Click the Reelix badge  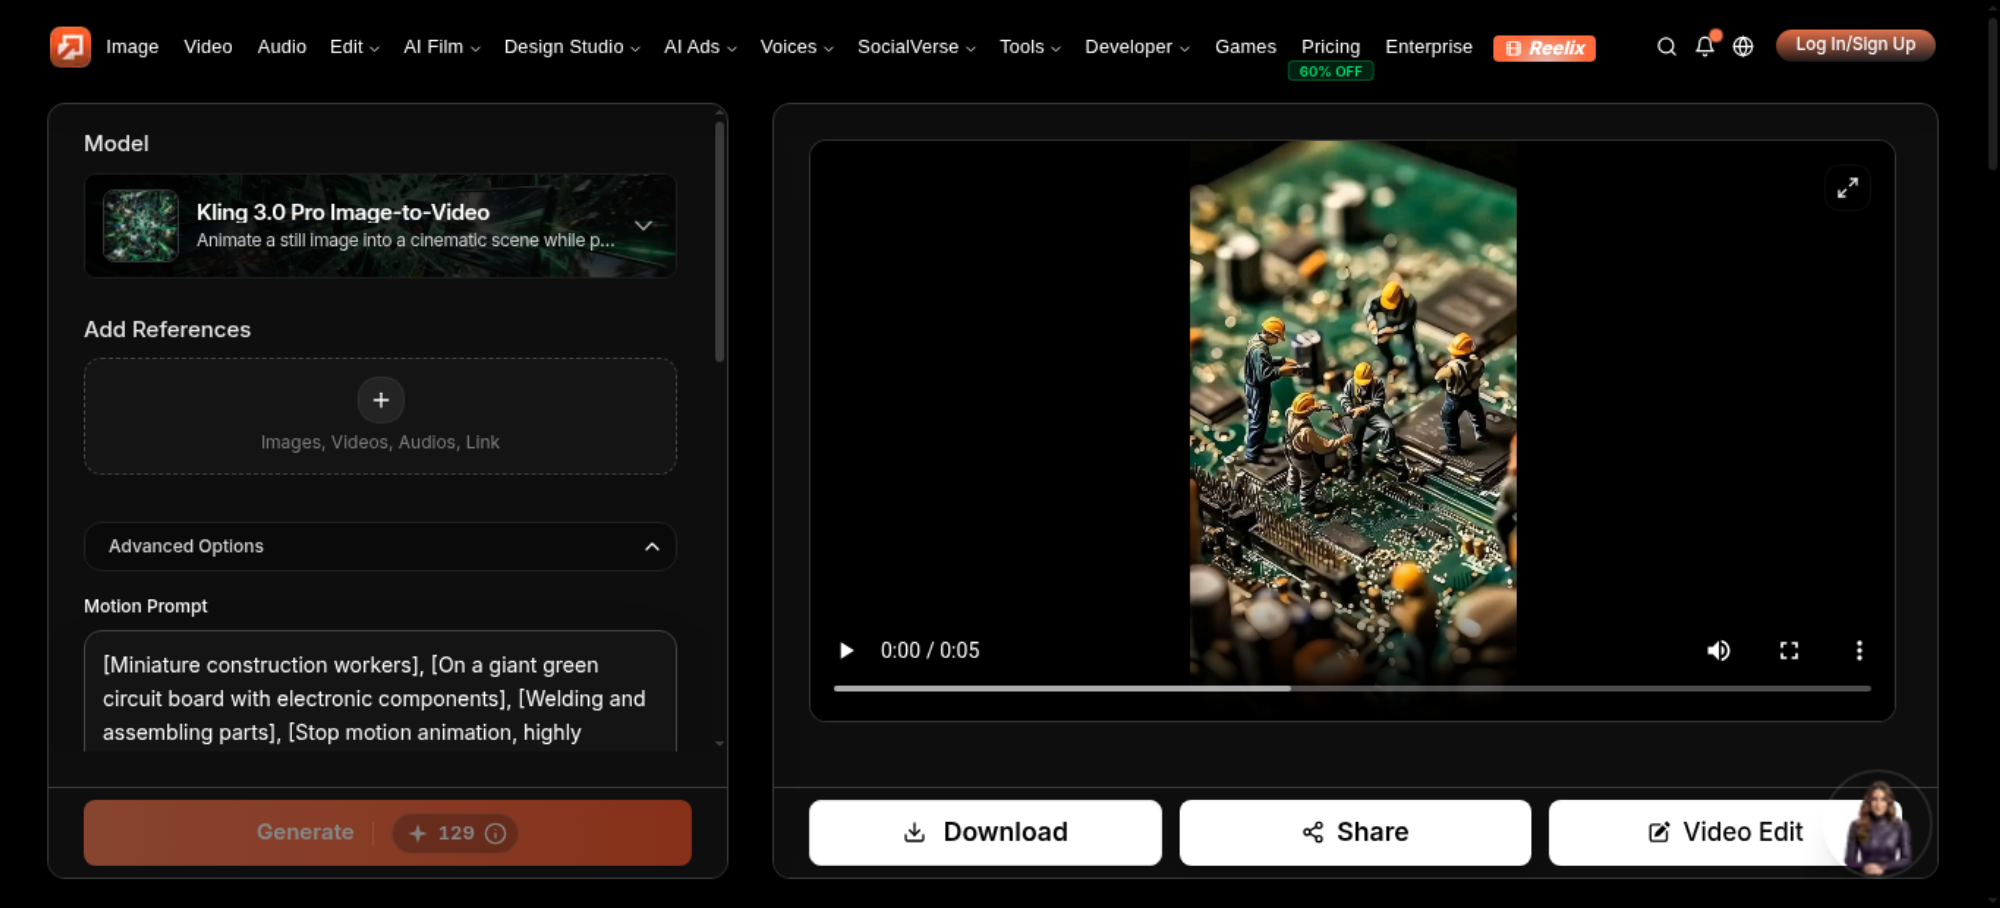pos(1544,47)
